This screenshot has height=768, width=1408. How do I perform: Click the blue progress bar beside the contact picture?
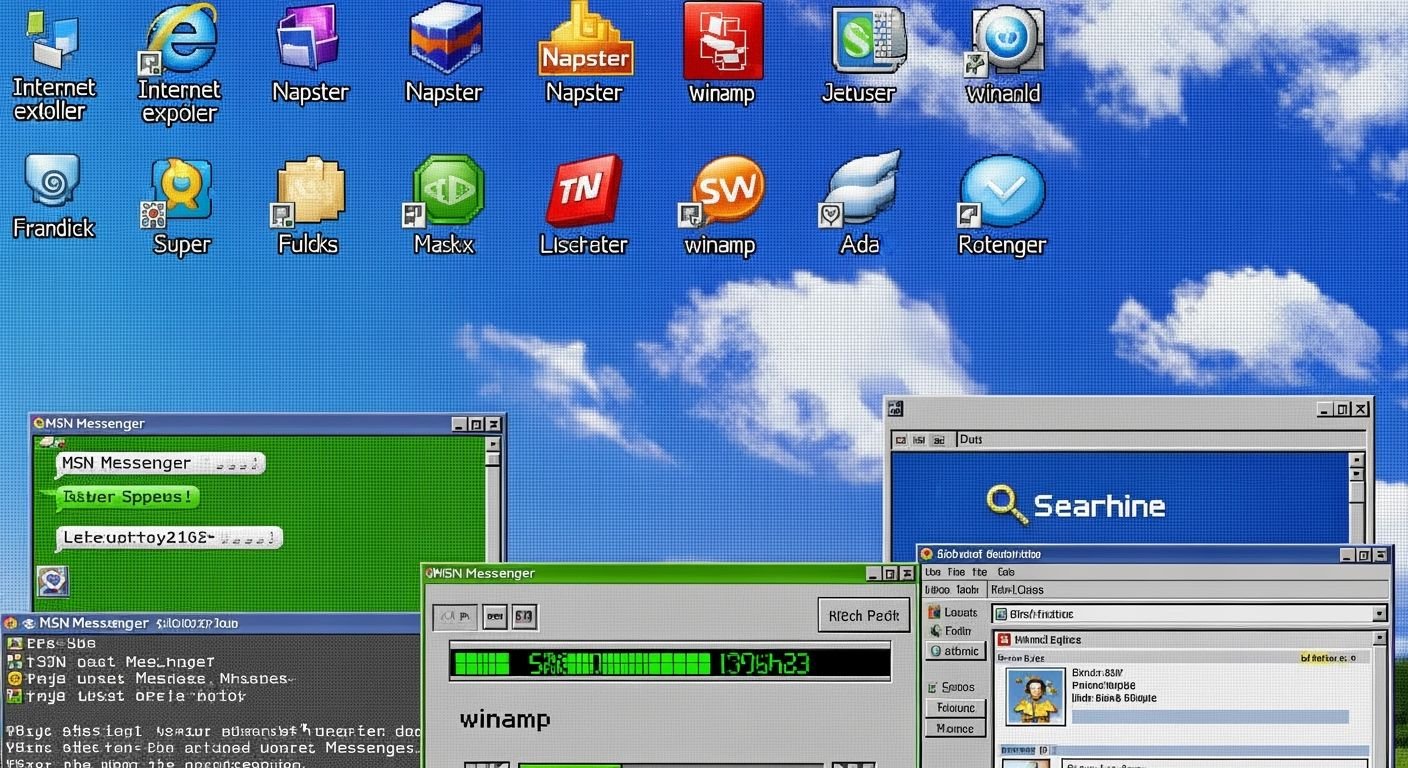pos(1208,716)
